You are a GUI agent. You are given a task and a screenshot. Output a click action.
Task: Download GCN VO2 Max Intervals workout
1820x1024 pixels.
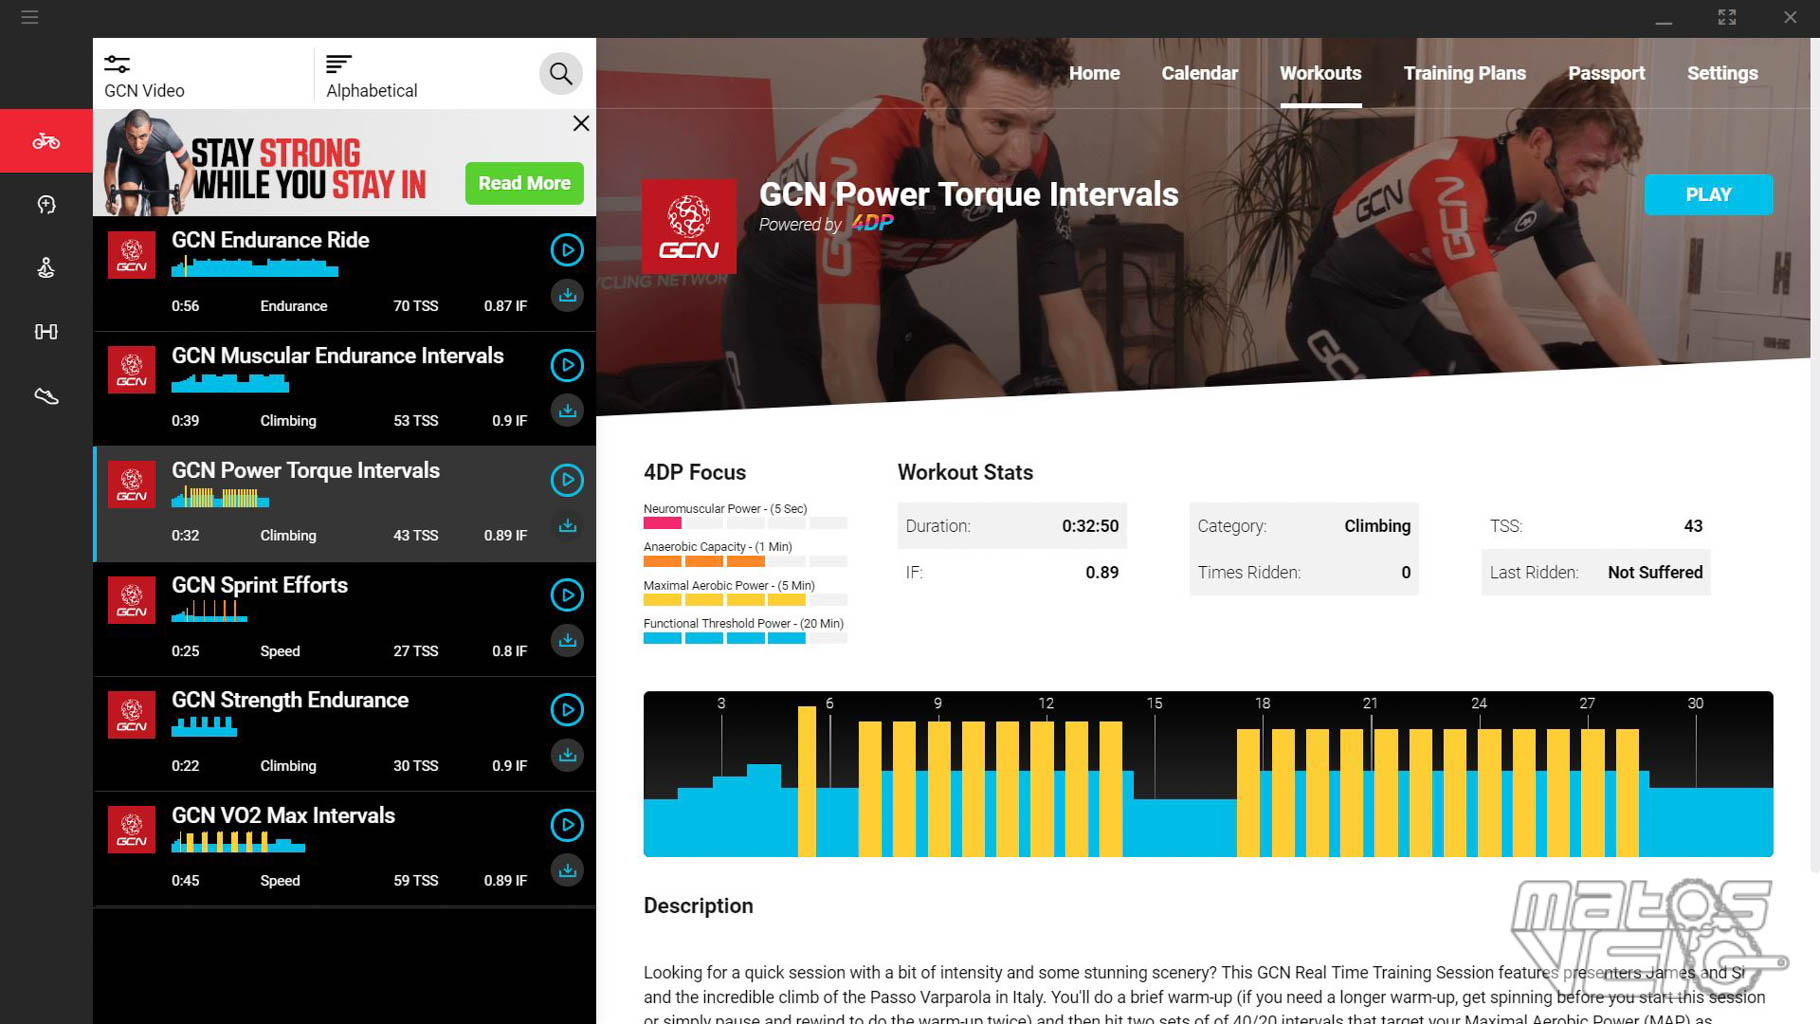567,870
